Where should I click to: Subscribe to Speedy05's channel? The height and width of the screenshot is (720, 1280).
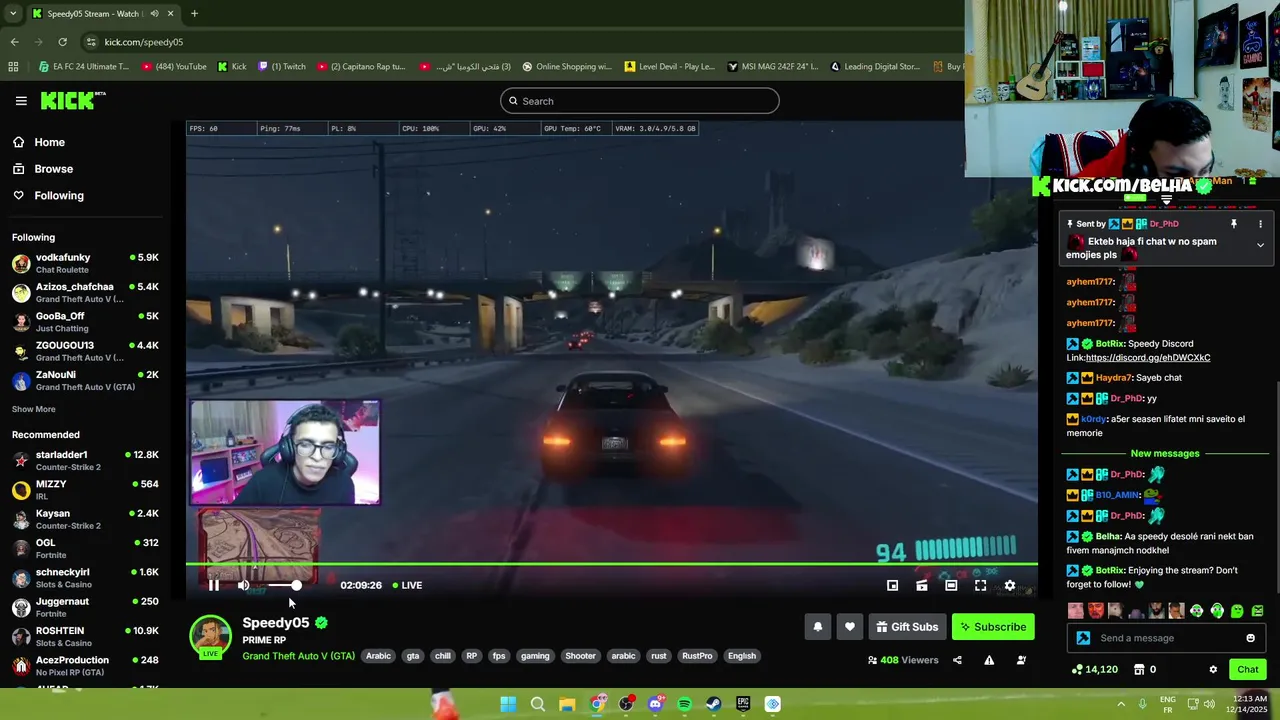coord(993,627)
